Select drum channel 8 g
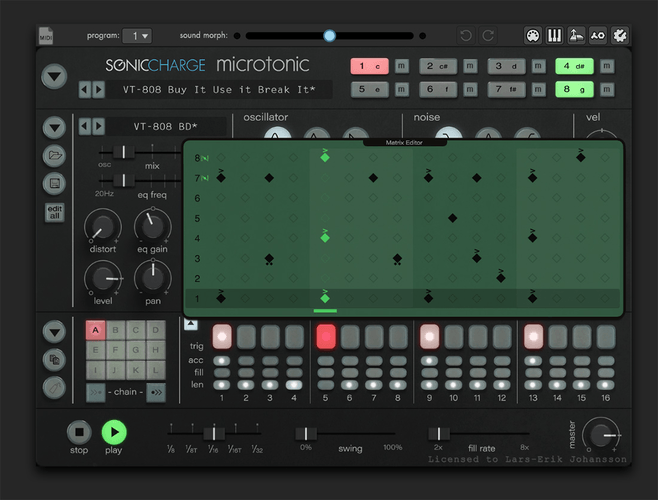This screenshot has width=658, height=500. [574, 89]
